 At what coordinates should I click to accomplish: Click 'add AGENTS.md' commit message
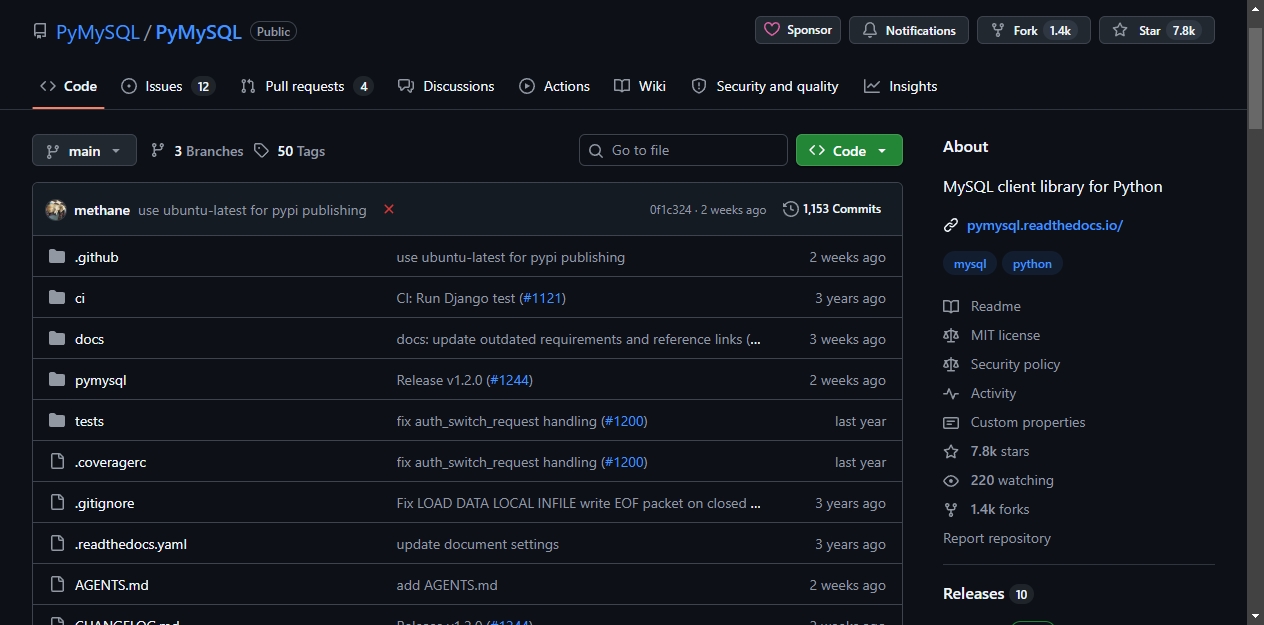(447, 585)
